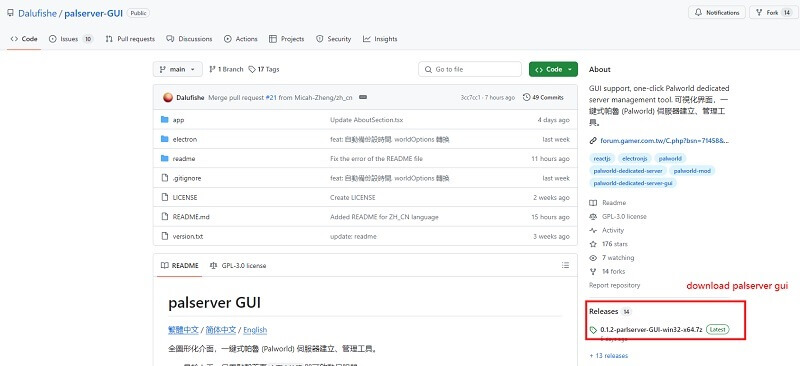Image resolution: width=800 pixels, height=366 pixels.
Task: Click the LICENSE file icon
Action: pos(164,197)
